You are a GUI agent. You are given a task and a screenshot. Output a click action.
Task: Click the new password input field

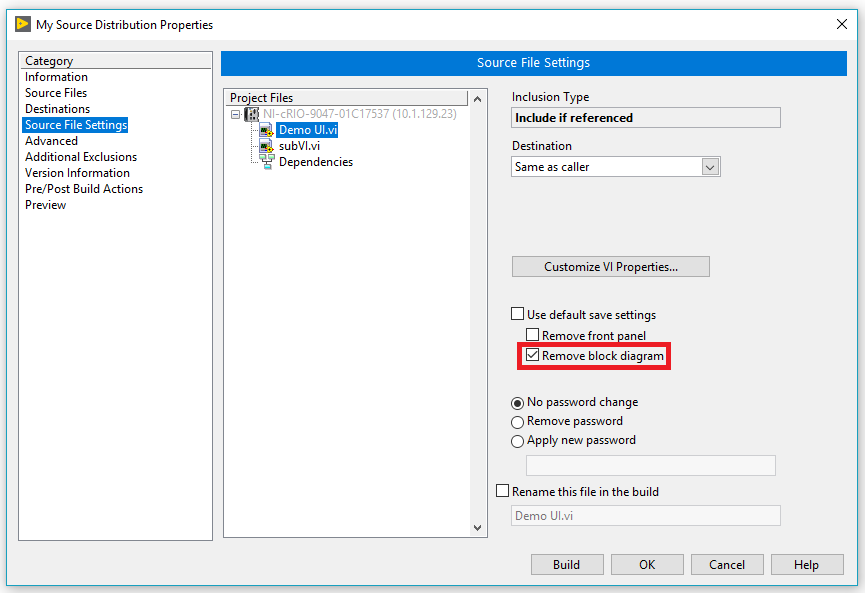pyautogui.click(x=650, y=465)
